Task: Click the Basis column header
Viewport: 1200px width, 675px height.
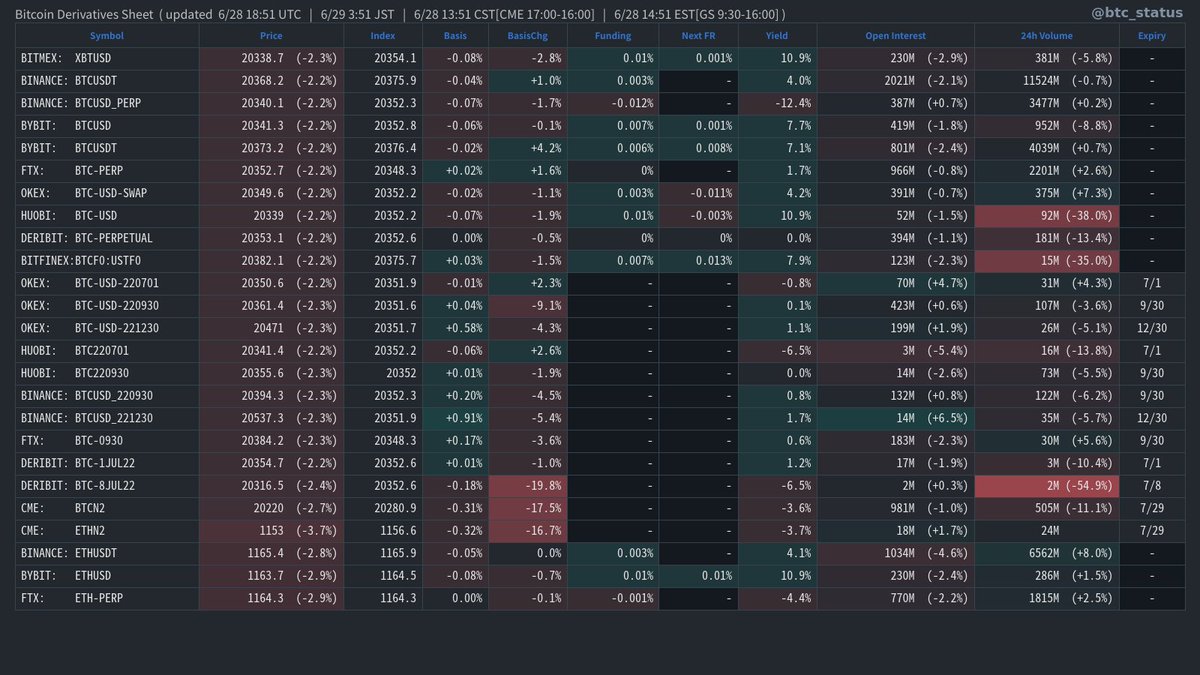Action: 455,36
